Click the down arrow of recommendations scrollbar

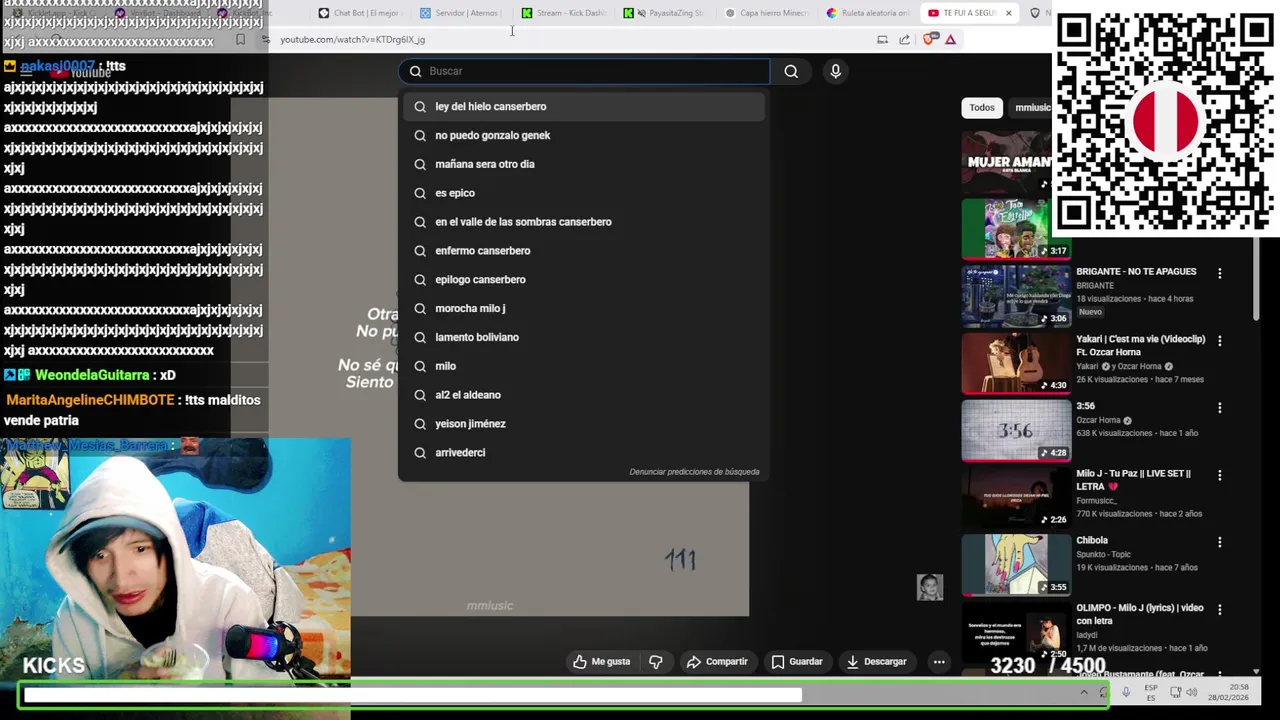pos(1256,673)
